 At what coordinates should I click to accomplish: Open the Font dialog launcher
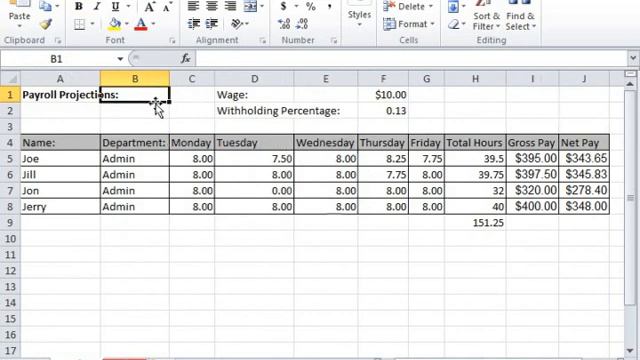[x=172, y=40]
